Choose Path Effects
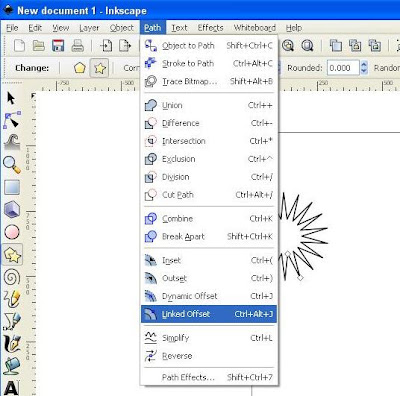Screen dimensions: 400x396 pyautogui.click(x=209, y=377)
